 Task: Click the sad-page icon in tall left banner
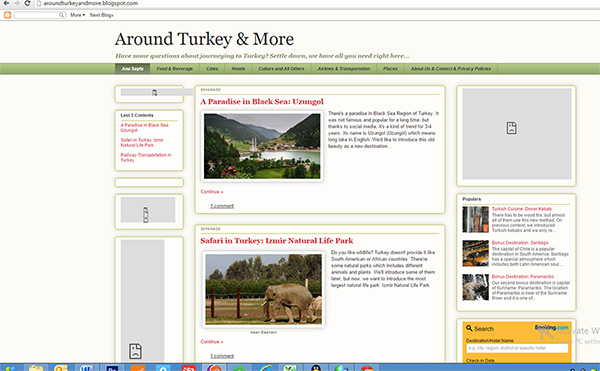[135, 351]
